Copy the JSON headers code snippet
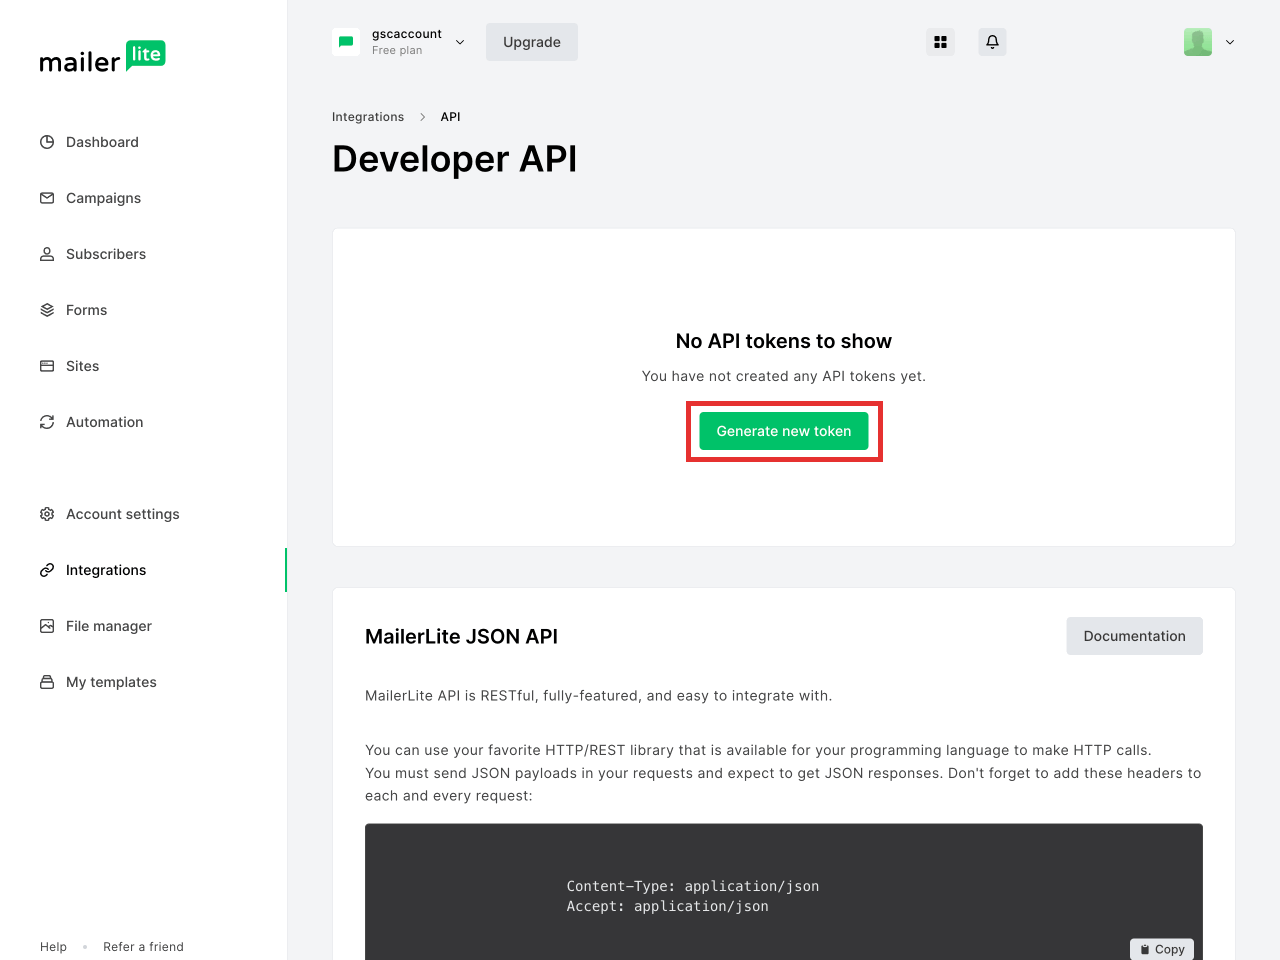1280x960 pixels. click(x=1162, y=949)
